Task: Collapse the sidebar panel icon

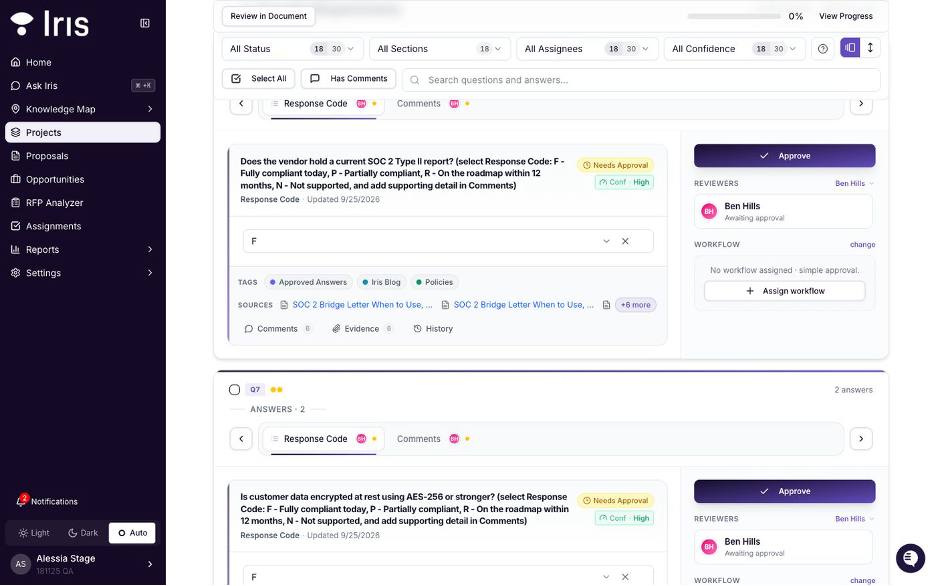Action: click(144, 23)
